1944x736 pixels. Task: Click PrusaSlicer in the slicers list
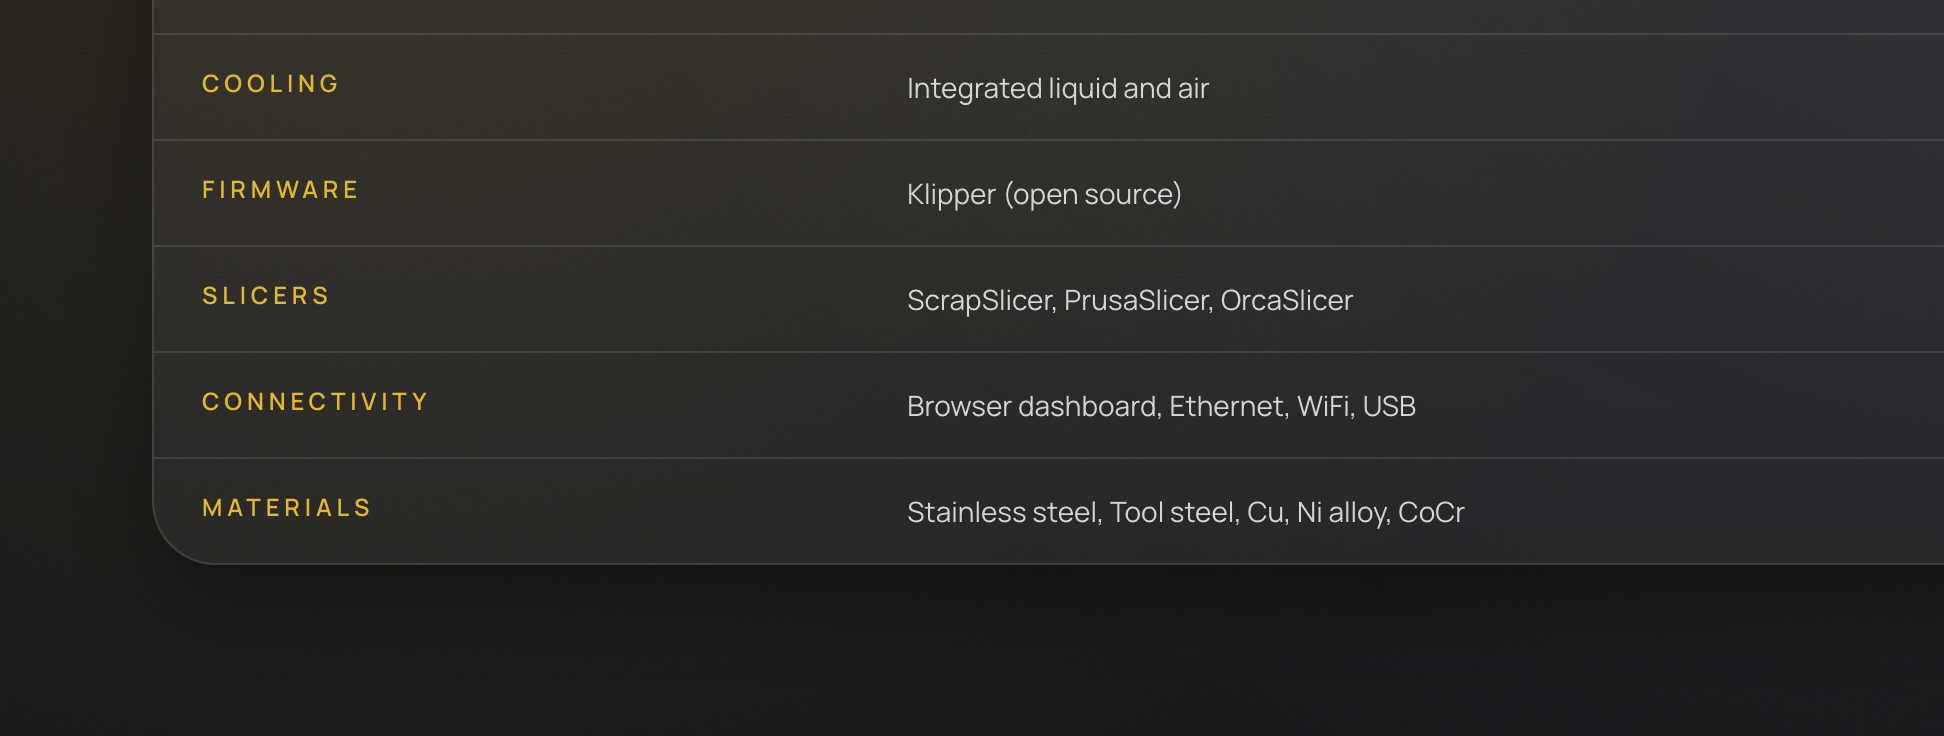1136,301
